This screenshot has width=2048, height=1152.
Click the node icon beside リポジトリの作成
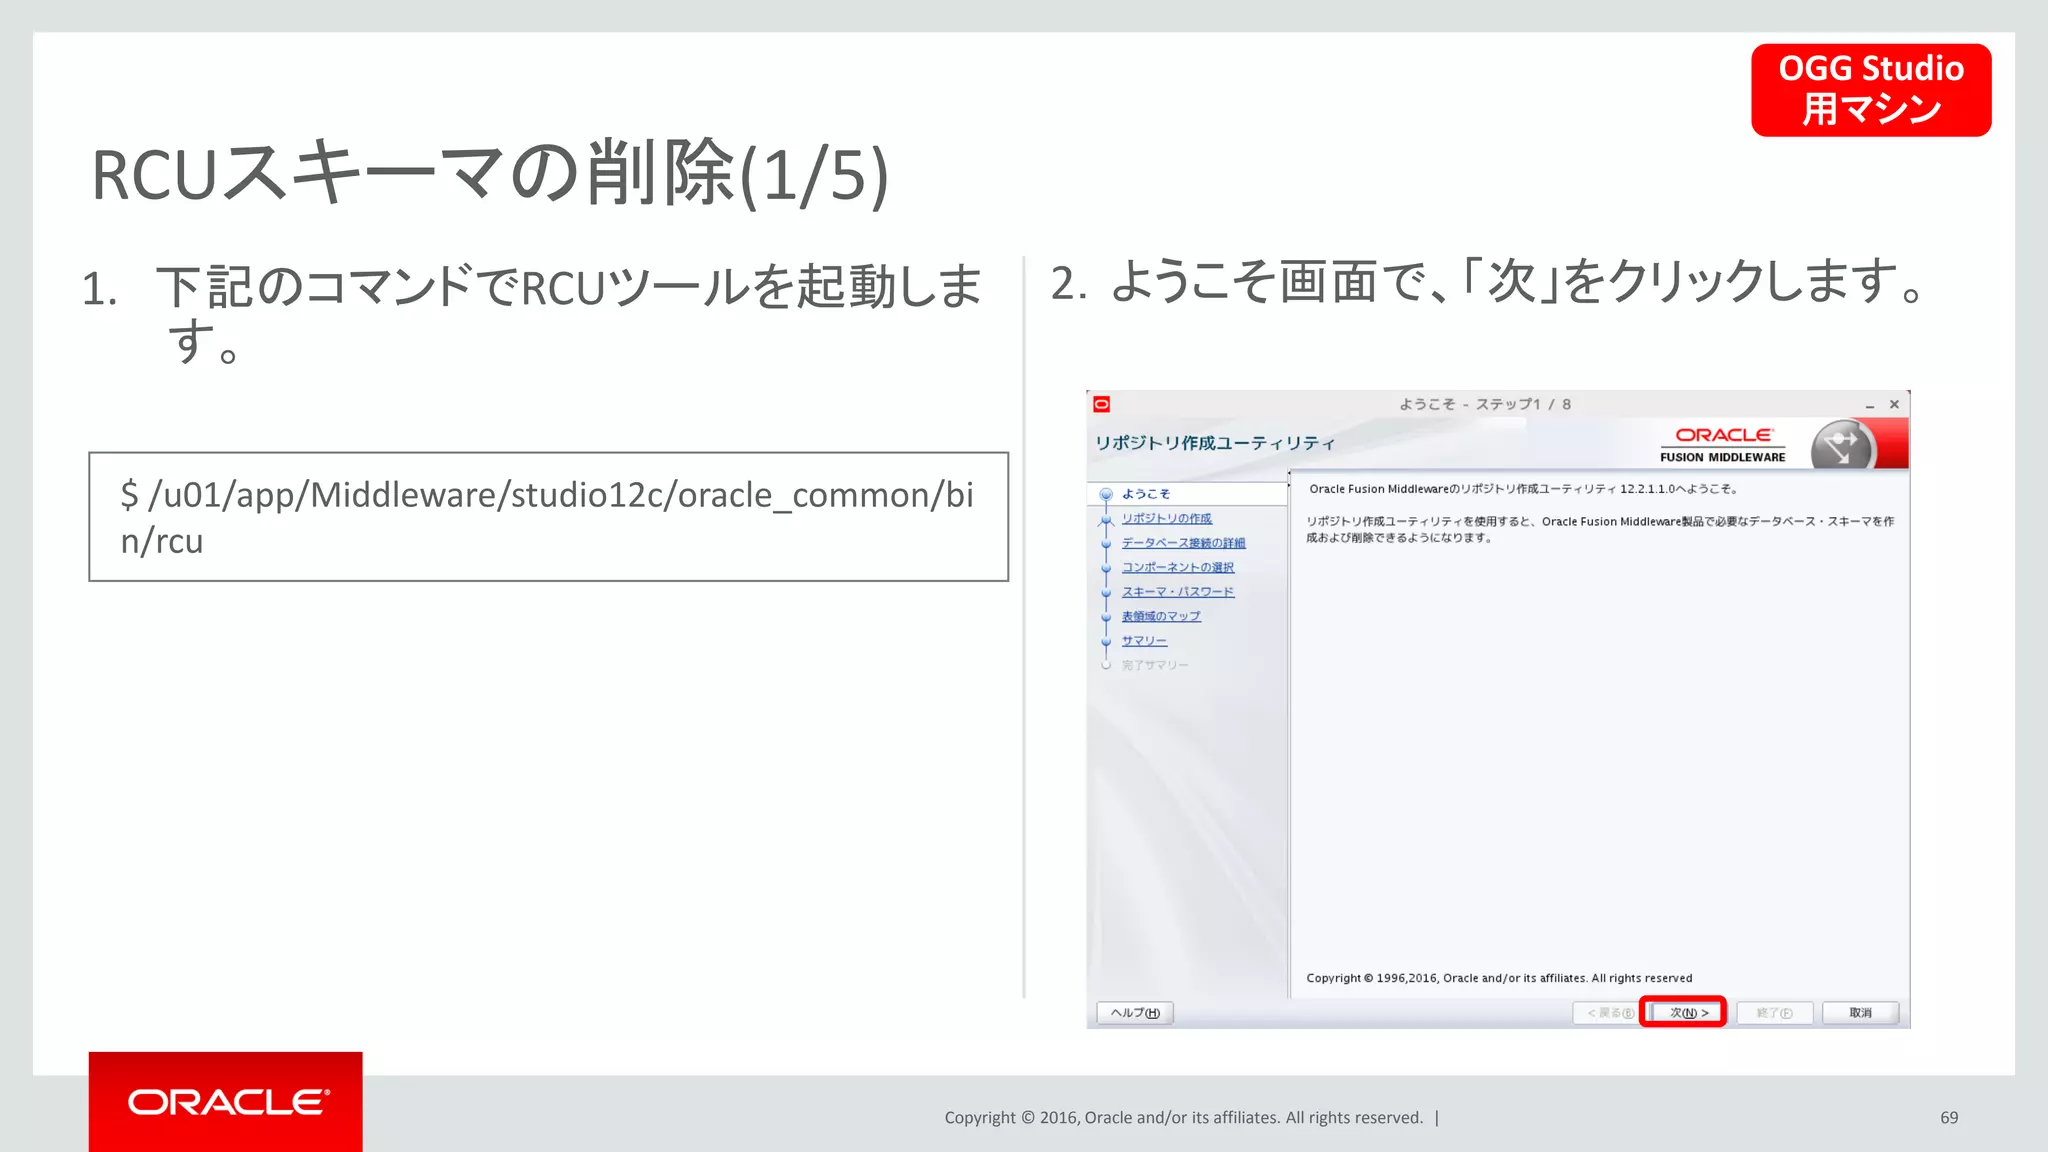click(1106, 519)
